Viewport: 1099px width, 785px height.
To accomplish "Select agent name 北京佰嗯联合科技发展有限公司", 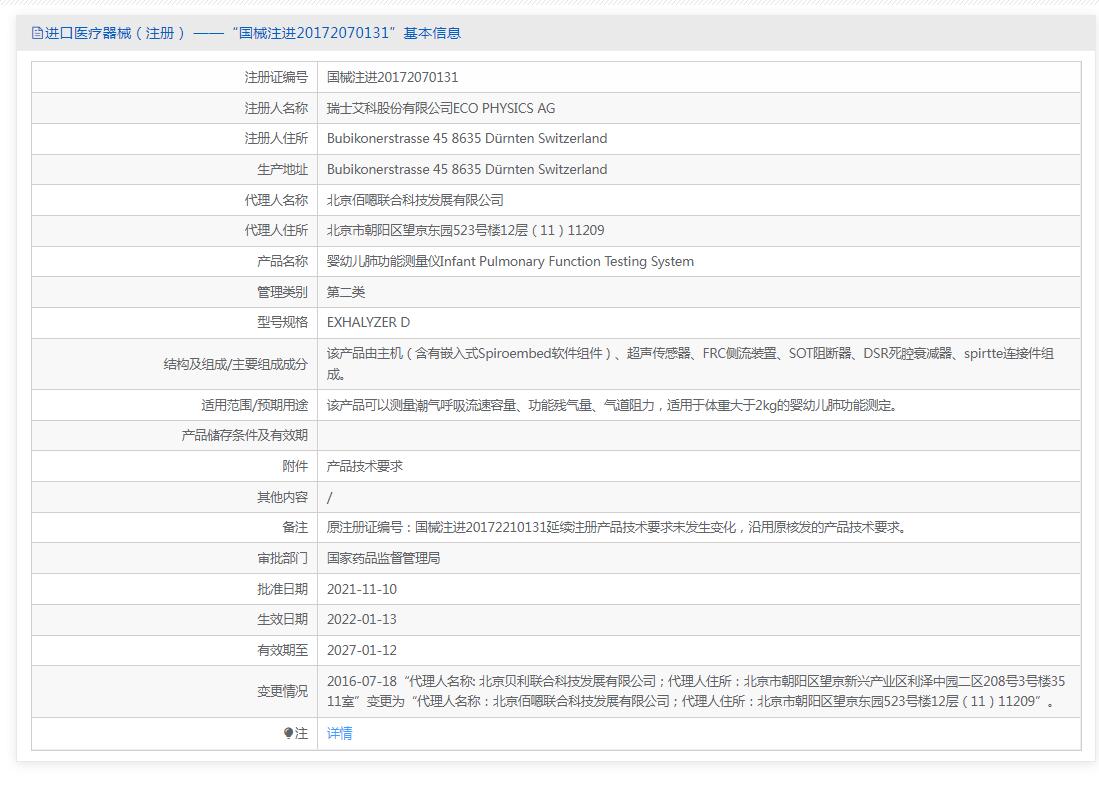I will (415, 200).
